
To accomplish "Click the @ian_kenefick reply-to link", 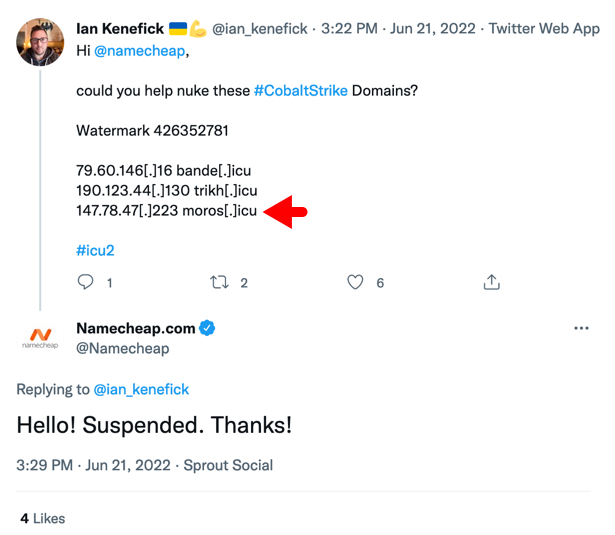I will tap(140, 389).
